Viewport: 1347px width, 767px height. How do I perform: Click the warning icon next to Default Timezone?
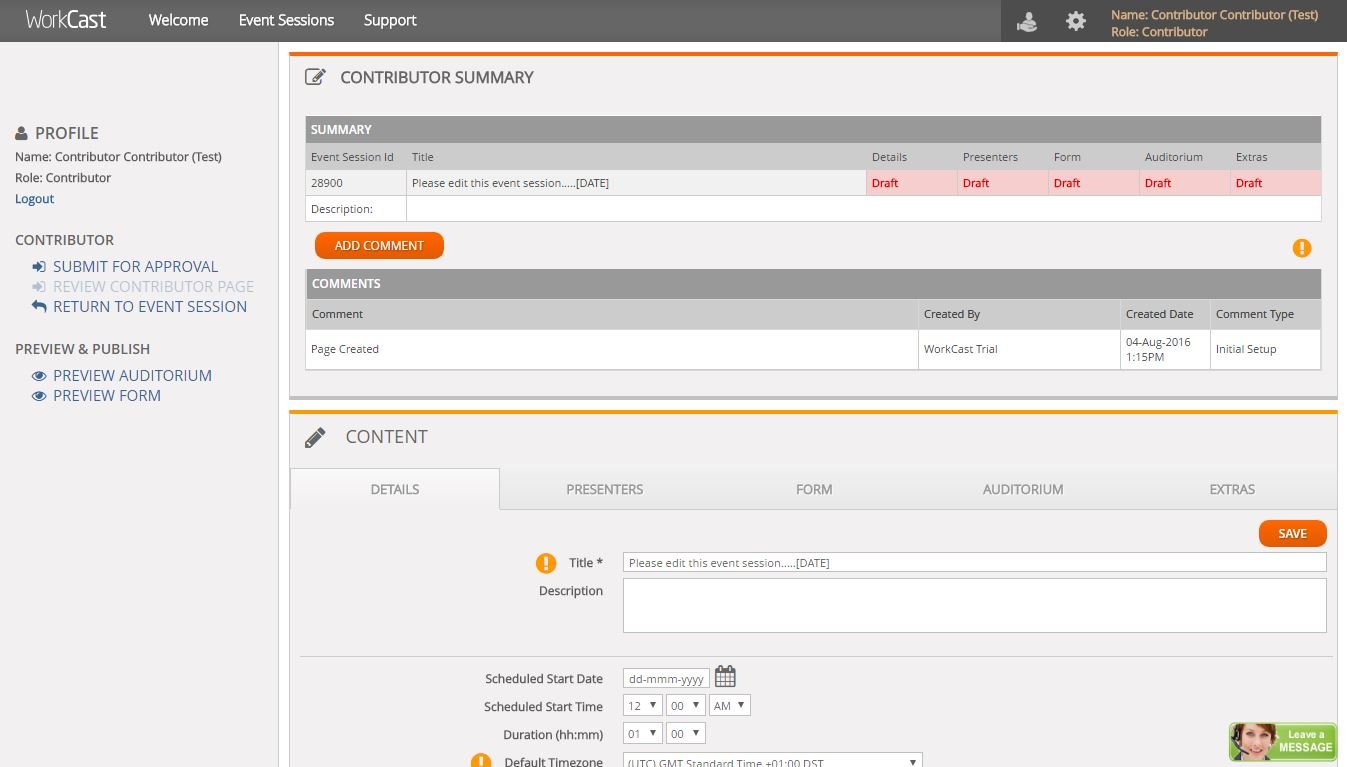[481, 761]
